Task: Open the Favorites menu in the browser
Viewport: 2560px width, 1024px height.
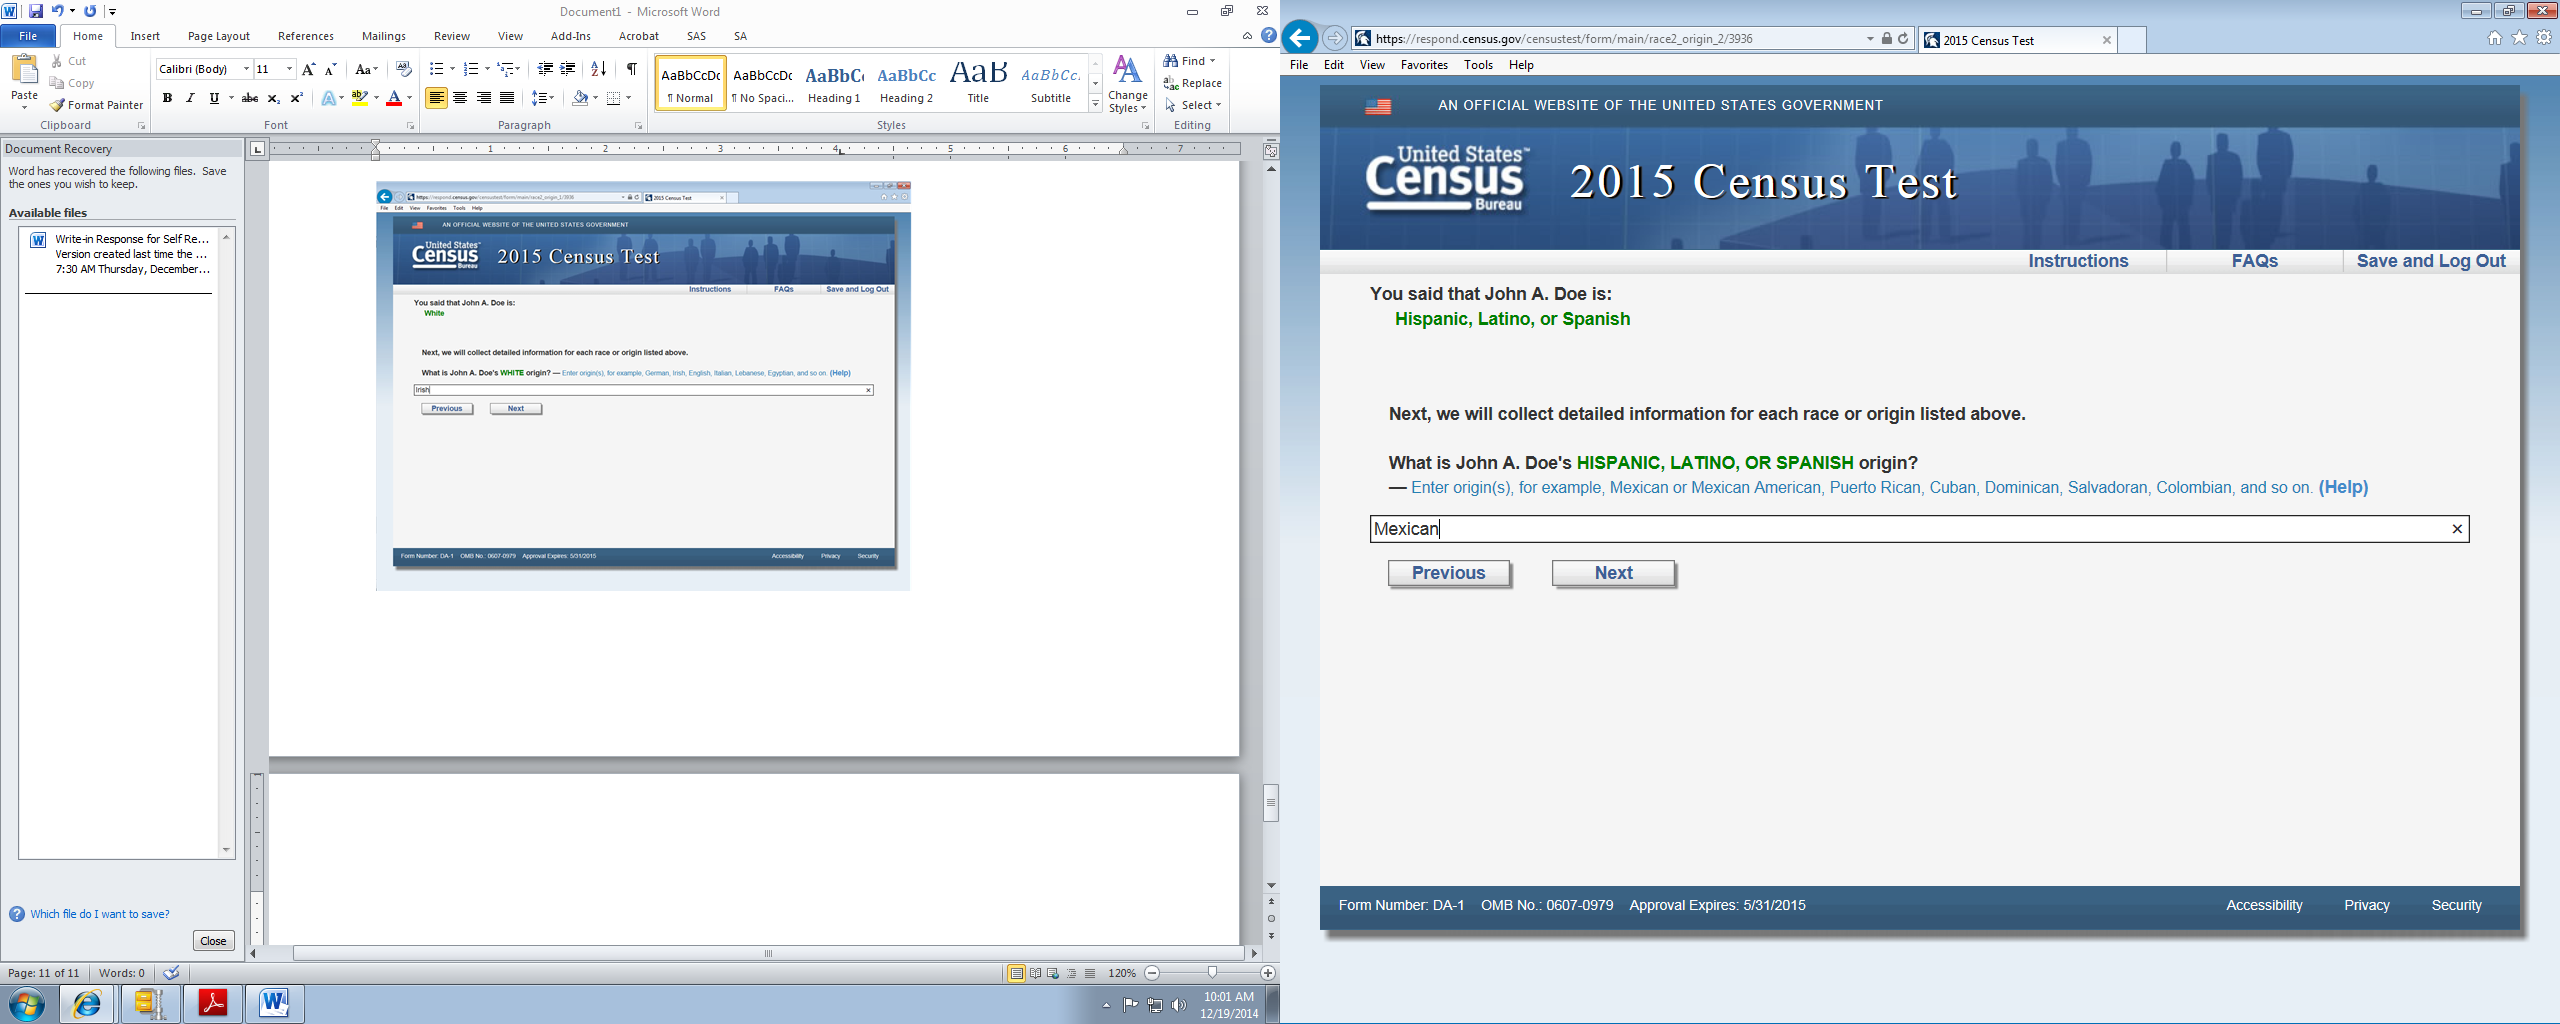Action: coord(1424,65)
